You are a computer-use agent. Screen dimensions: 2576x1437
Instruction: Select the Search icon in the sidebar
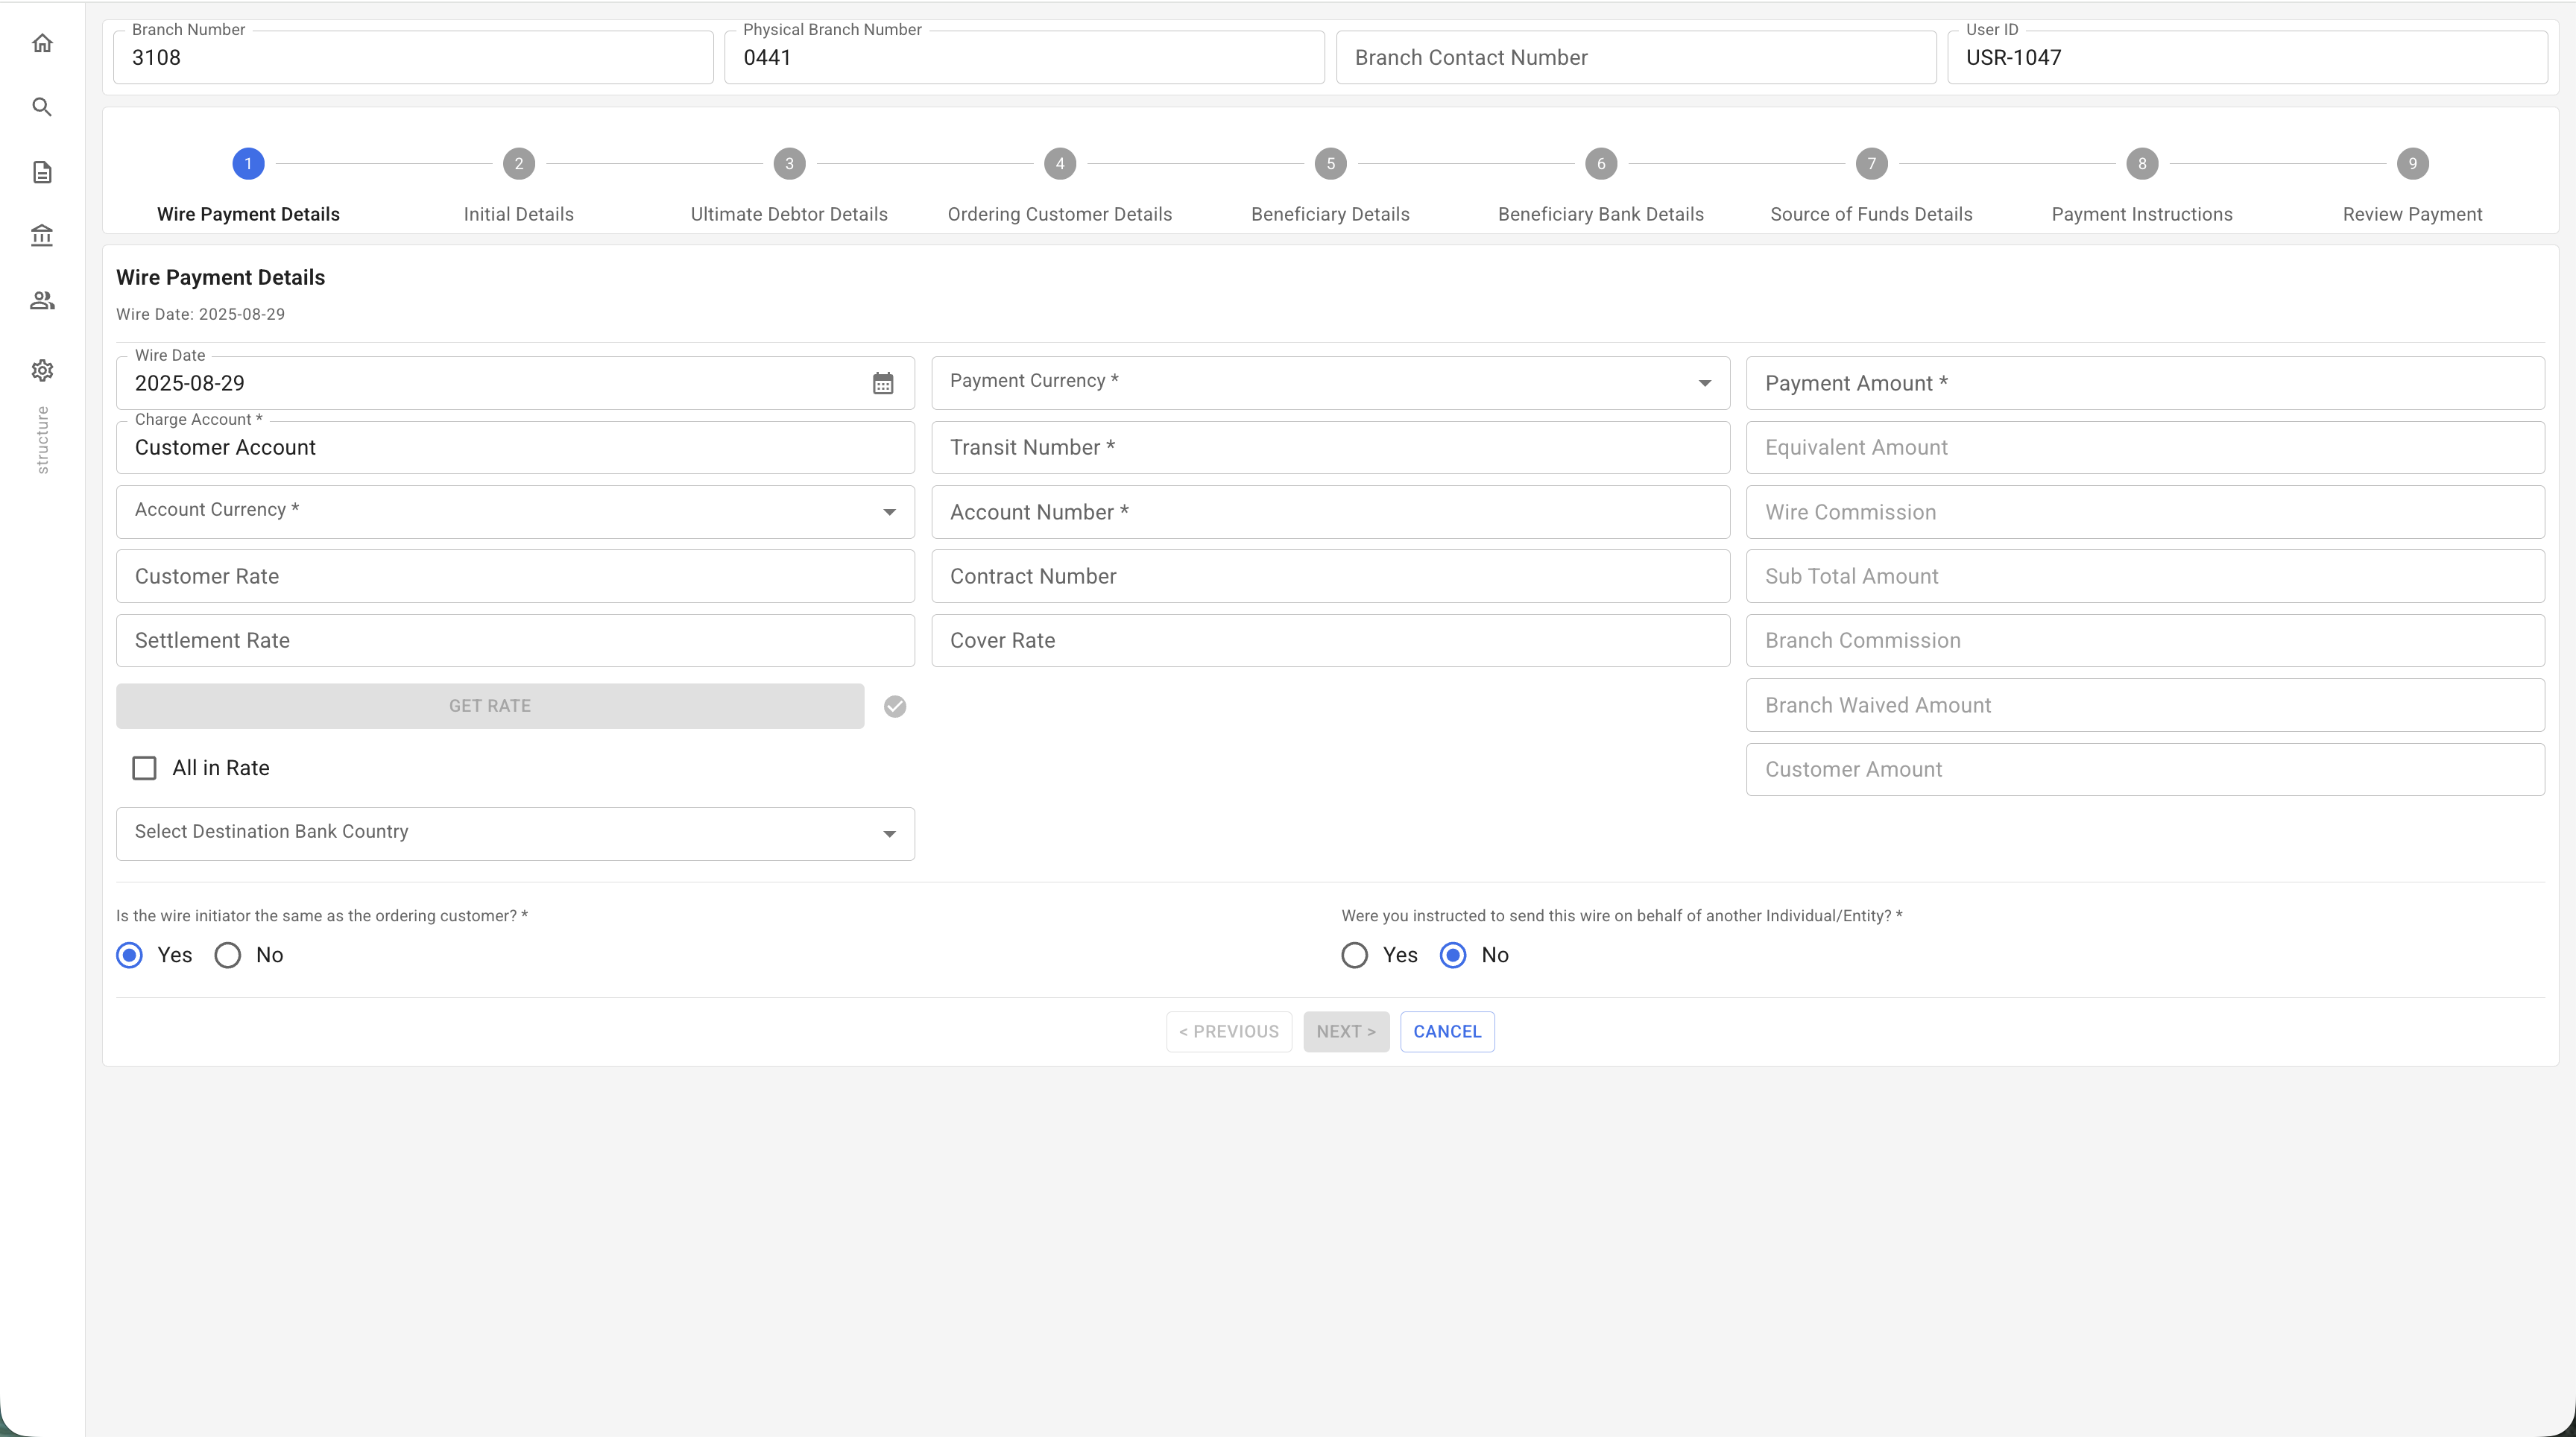42,107
